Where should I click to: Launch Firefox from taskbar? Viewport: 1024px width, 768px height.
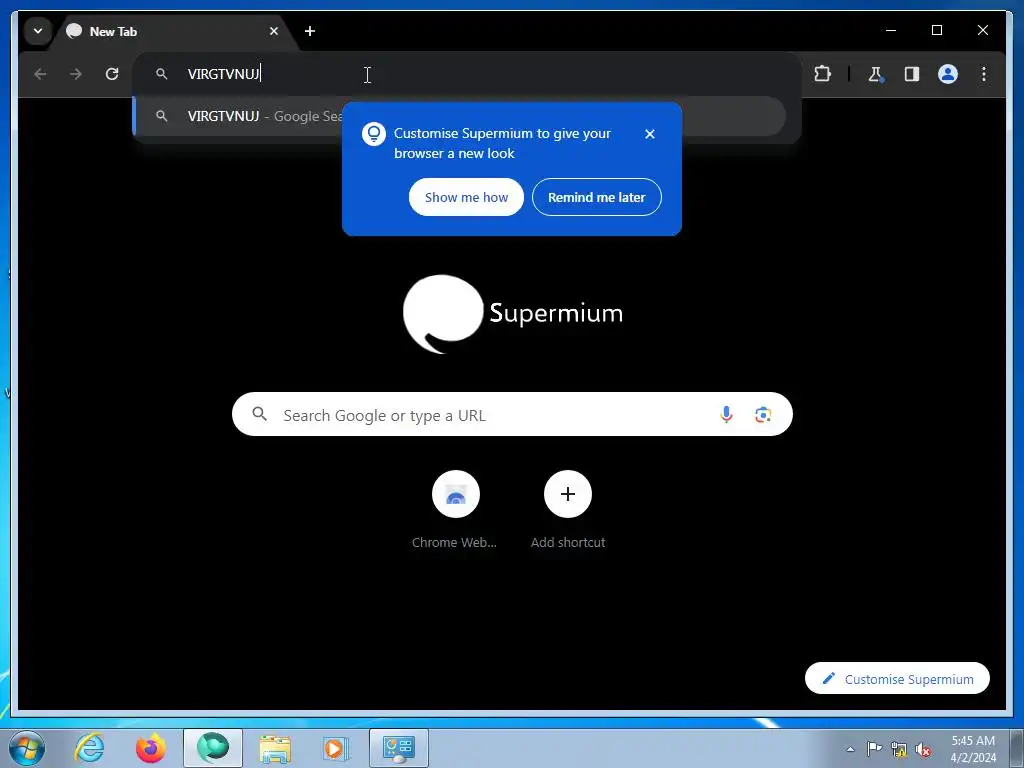[x=151, y=748]
